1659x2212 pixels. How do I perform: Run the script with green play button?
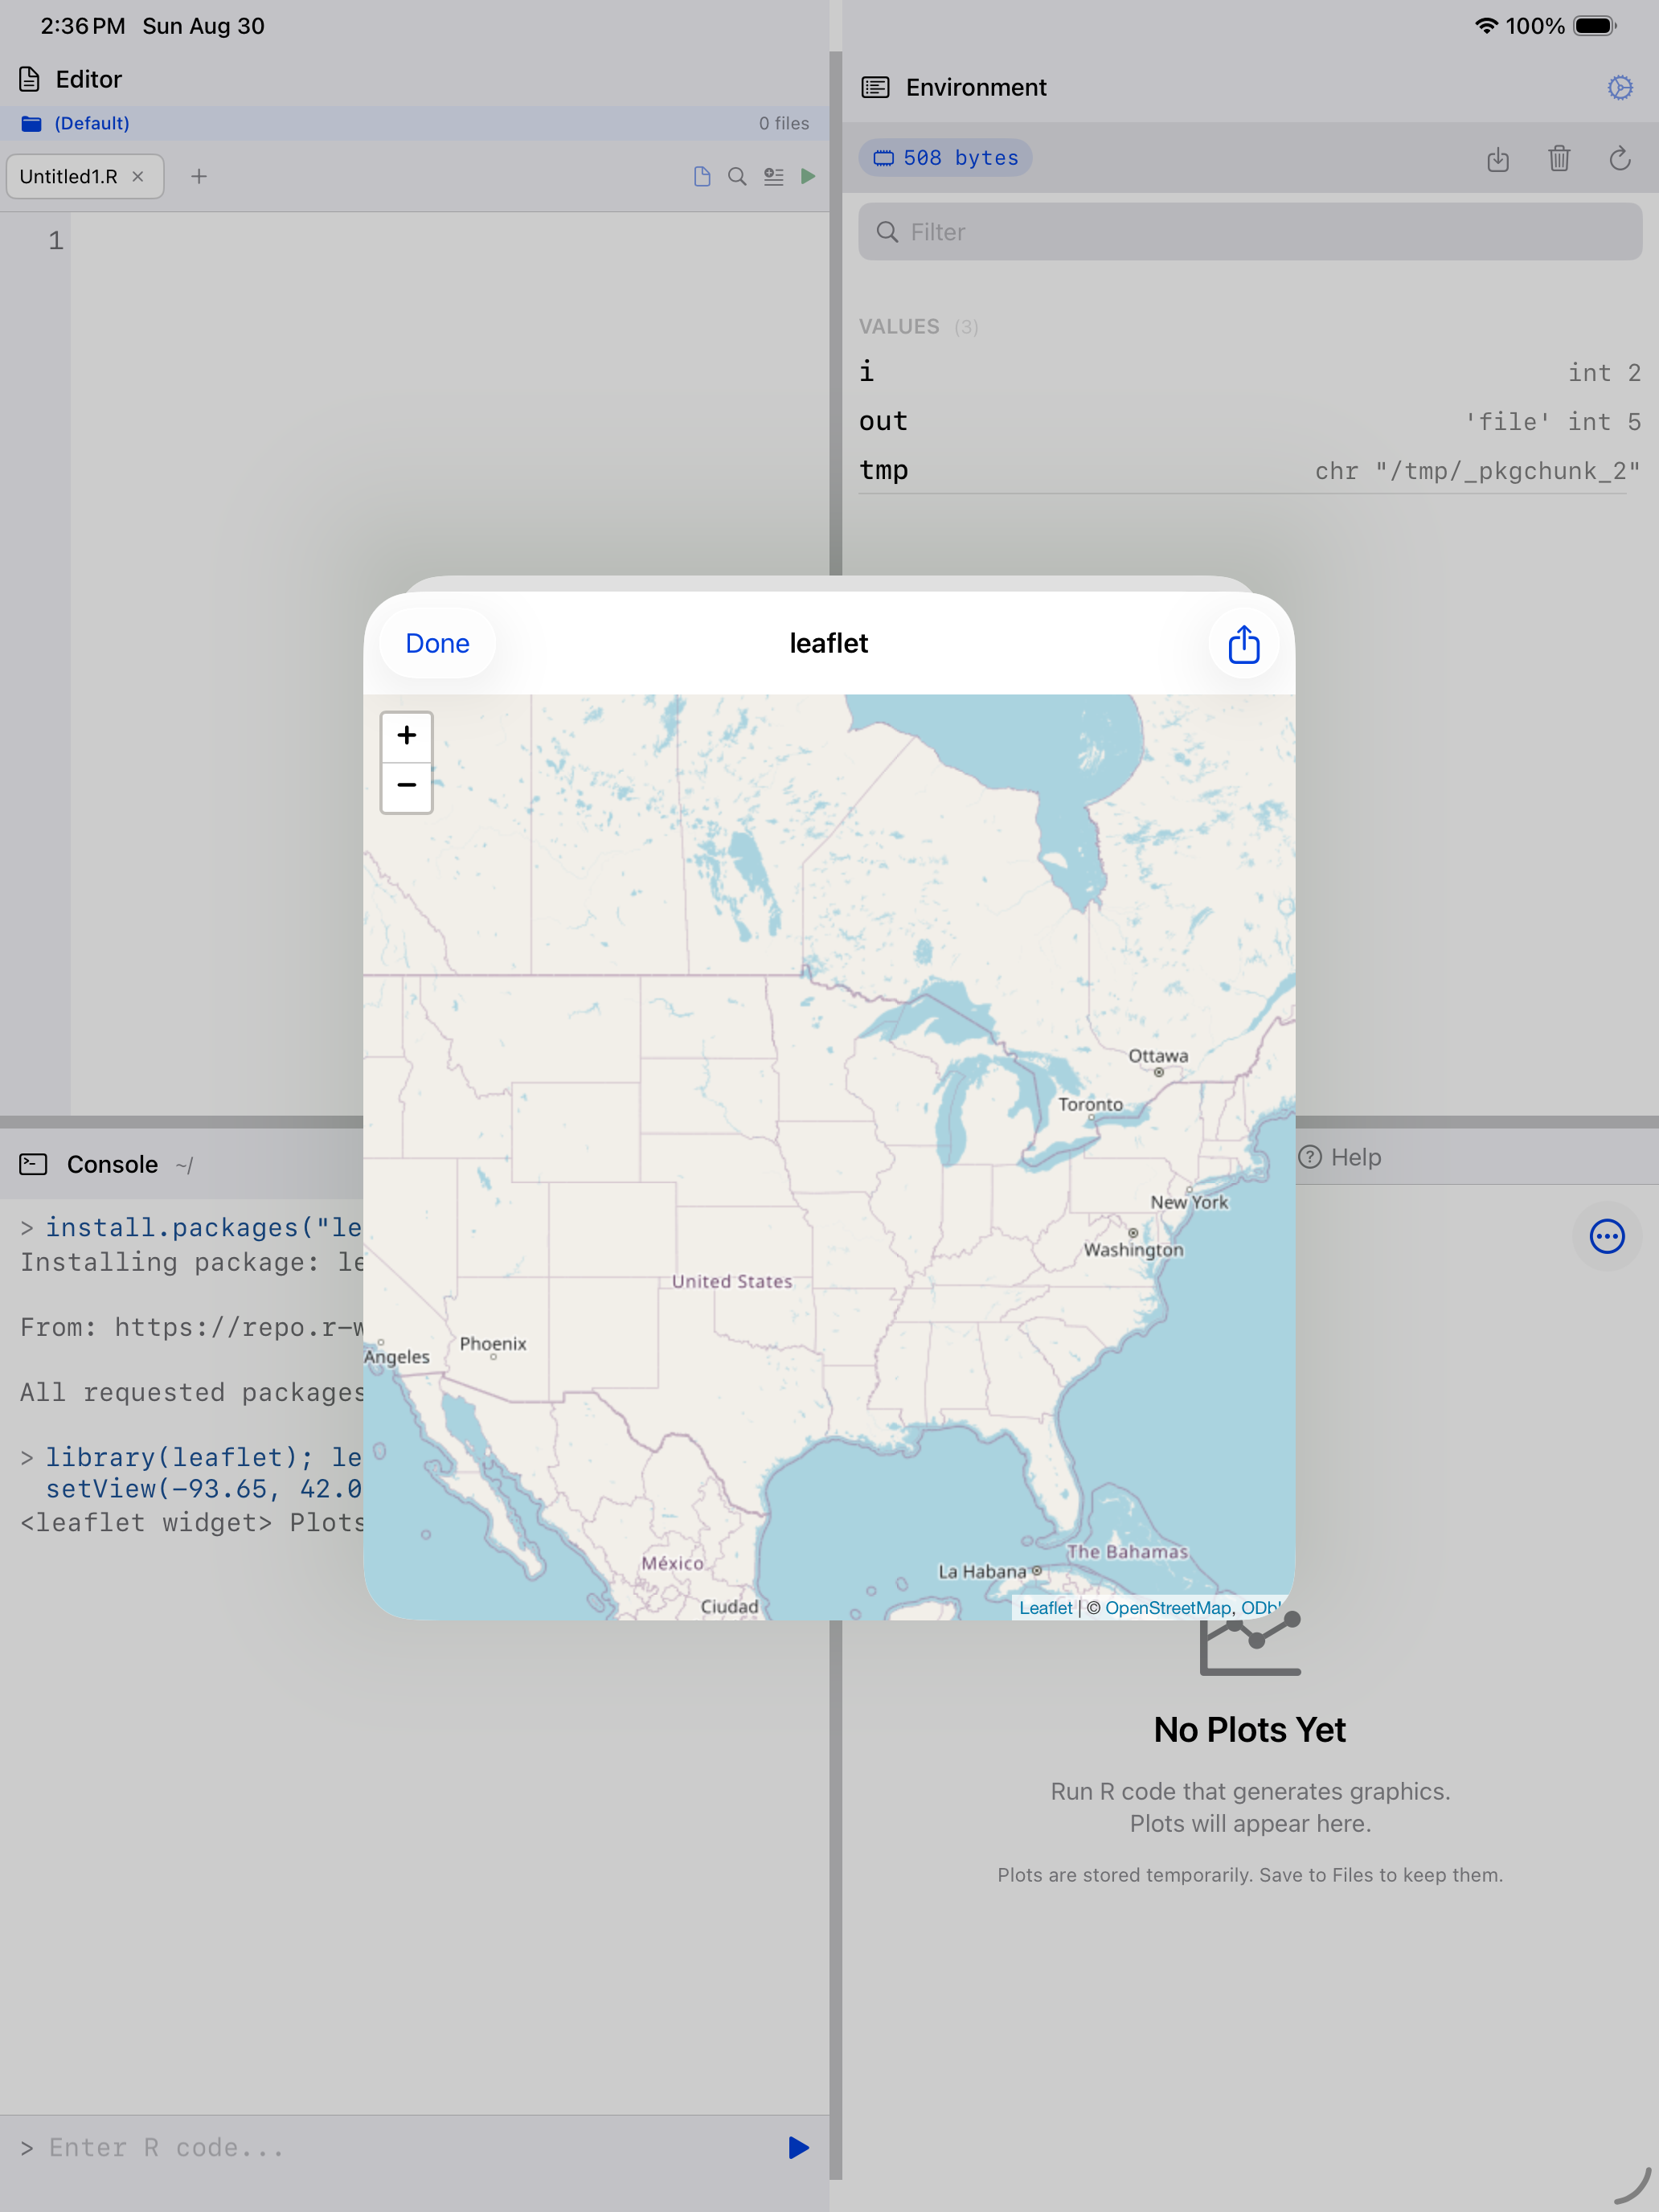tap(808, 176)
